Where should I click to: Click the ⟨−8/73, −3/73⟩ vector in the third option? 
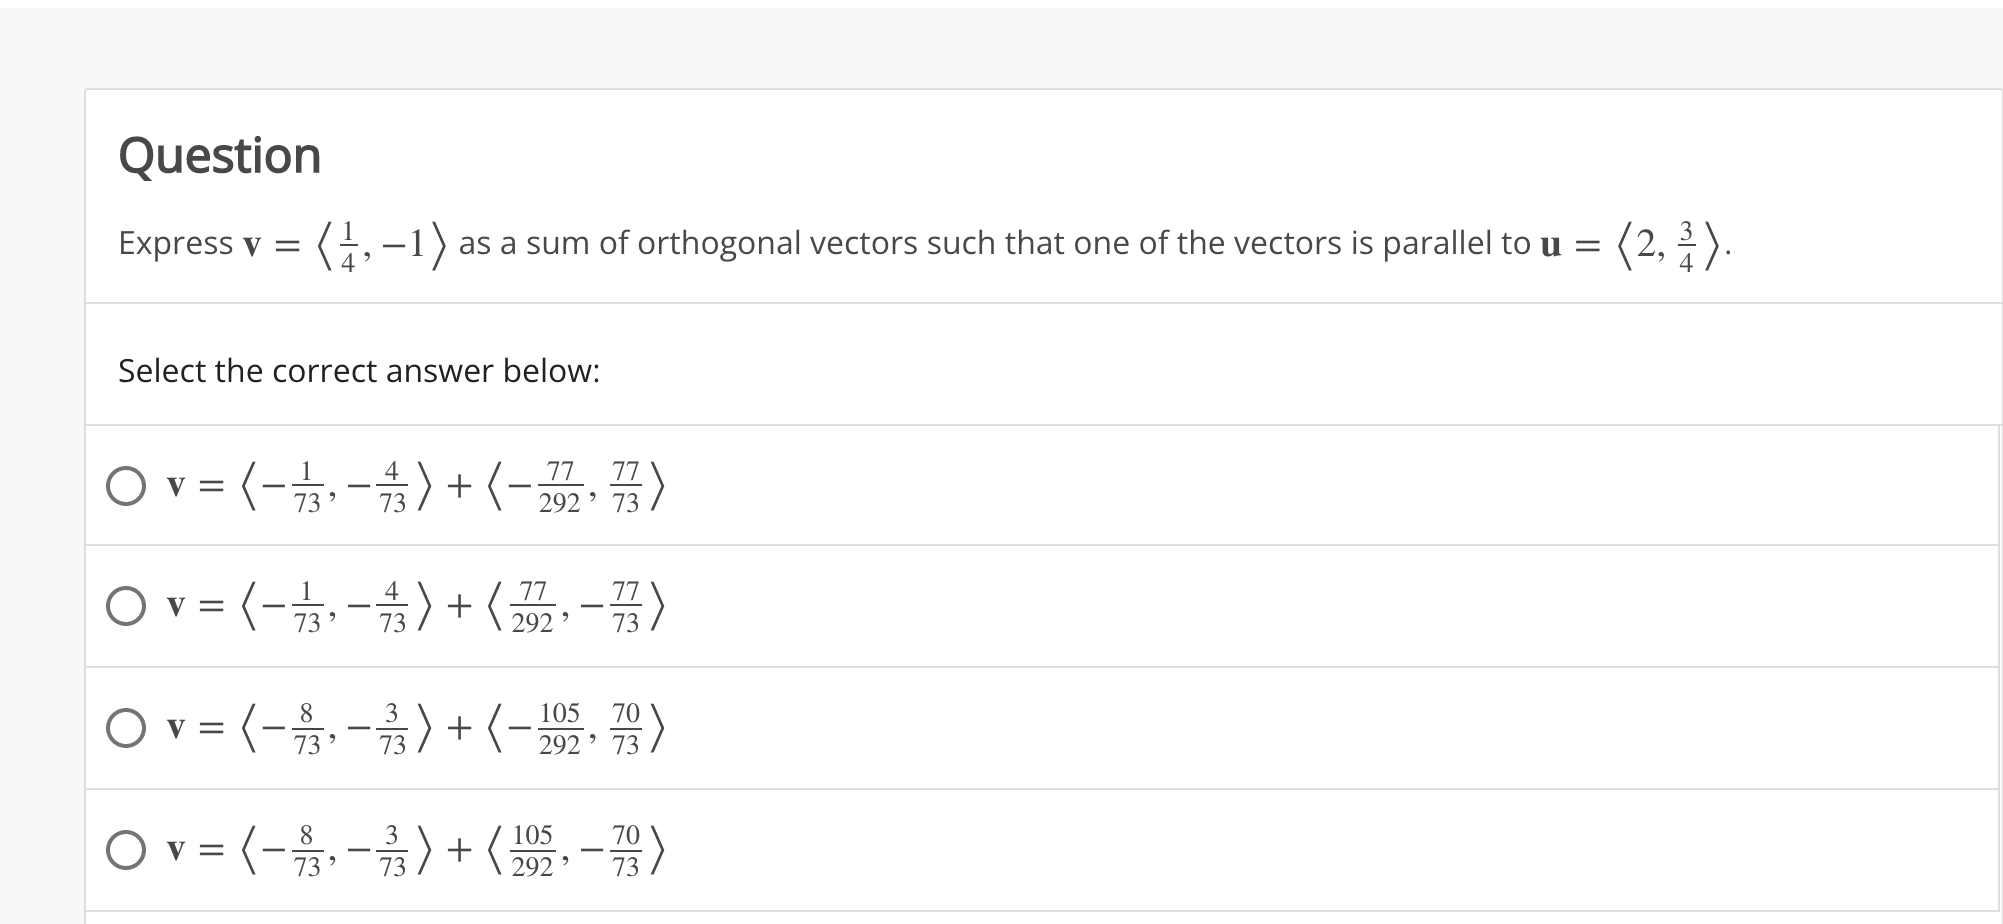pos(337,729)
